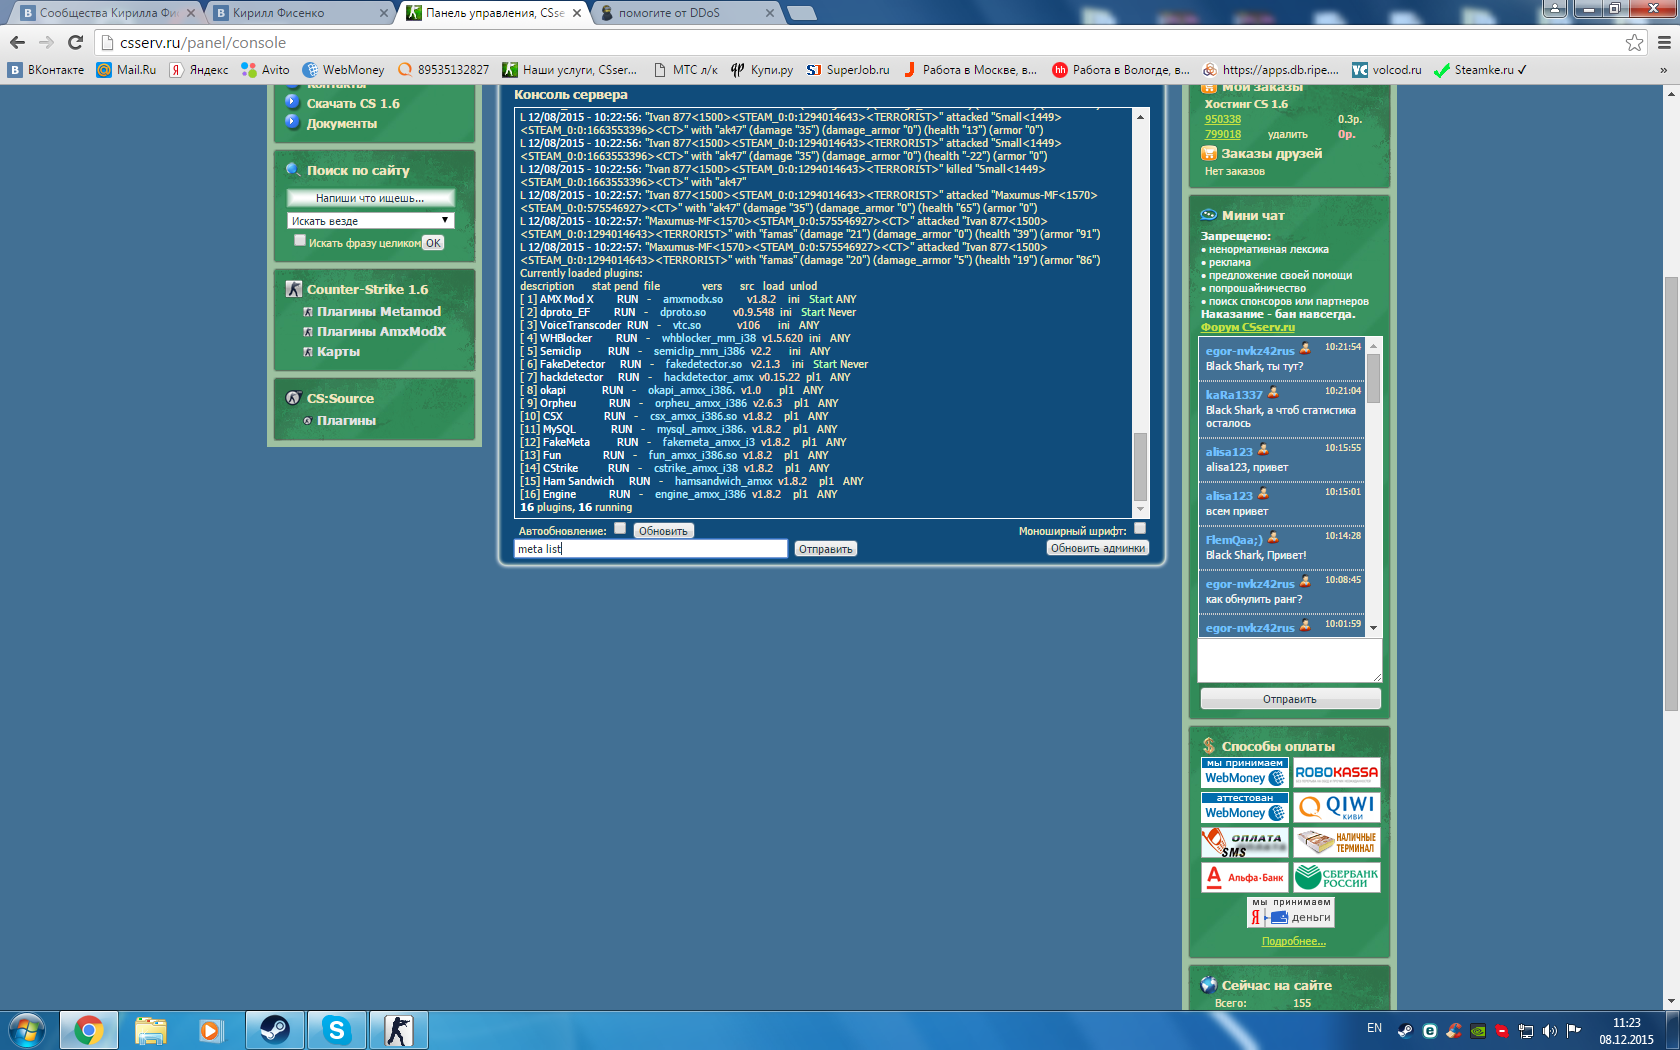The image size is (1680, 1050).
Task: Click the console Отправить button
Action: coord(826,549)
